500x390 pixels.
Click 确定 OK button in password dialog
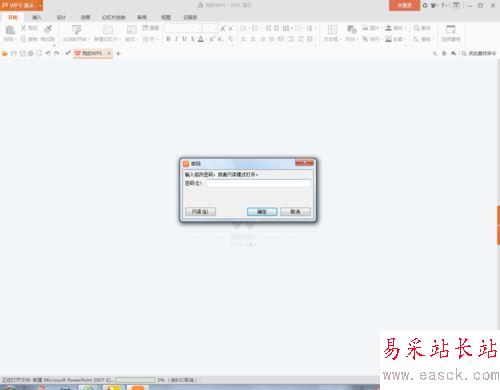click(x=262, y=212)
